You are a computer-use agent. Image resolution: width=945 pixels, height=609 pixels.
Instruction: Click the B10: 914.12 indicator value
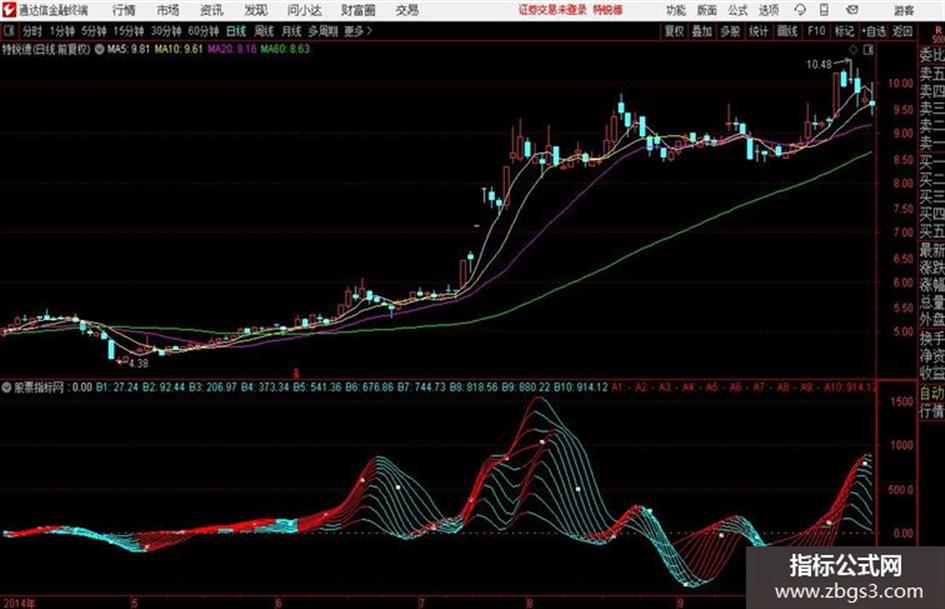point(580,387)
